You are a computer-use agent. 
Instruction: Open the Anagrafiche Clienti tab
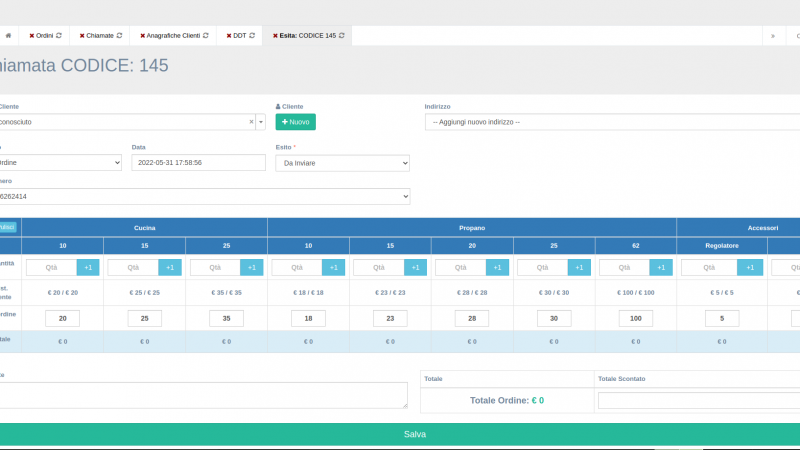tap(174, 35)
